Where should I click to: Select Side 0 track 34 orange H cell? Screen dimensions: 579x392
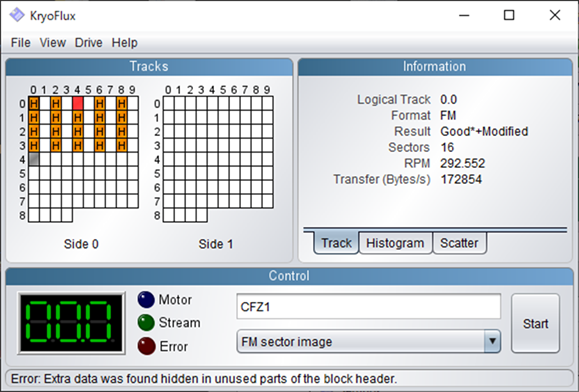(78, 145)
